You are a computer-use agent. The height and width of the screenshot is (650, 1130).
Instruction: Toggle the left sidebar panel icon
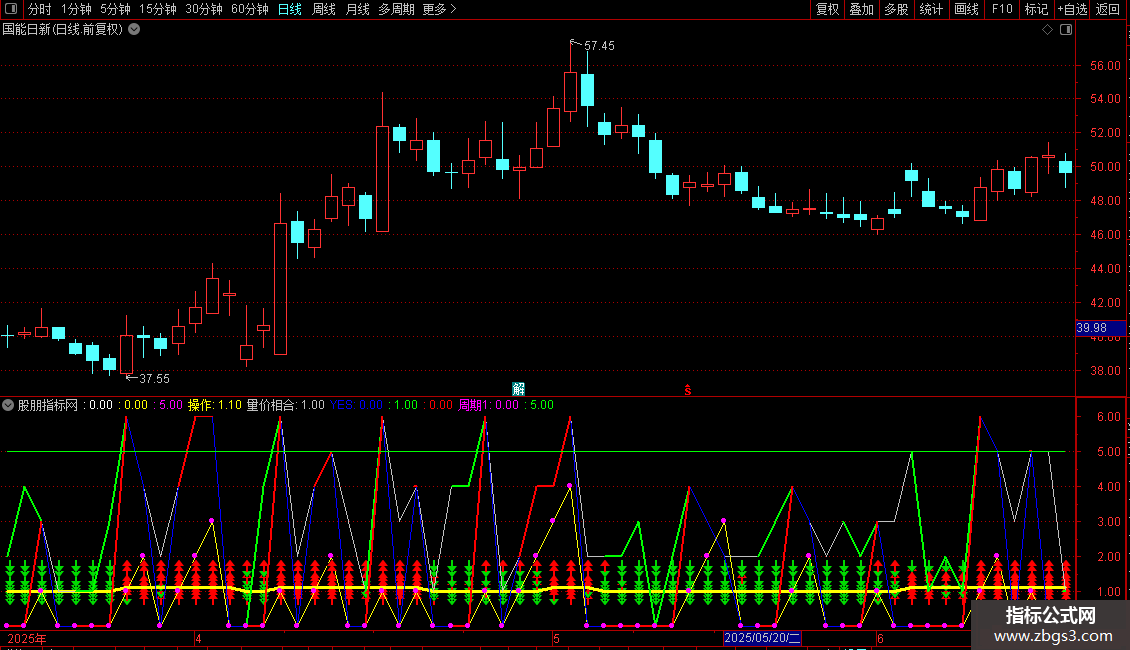coord(9,10)
